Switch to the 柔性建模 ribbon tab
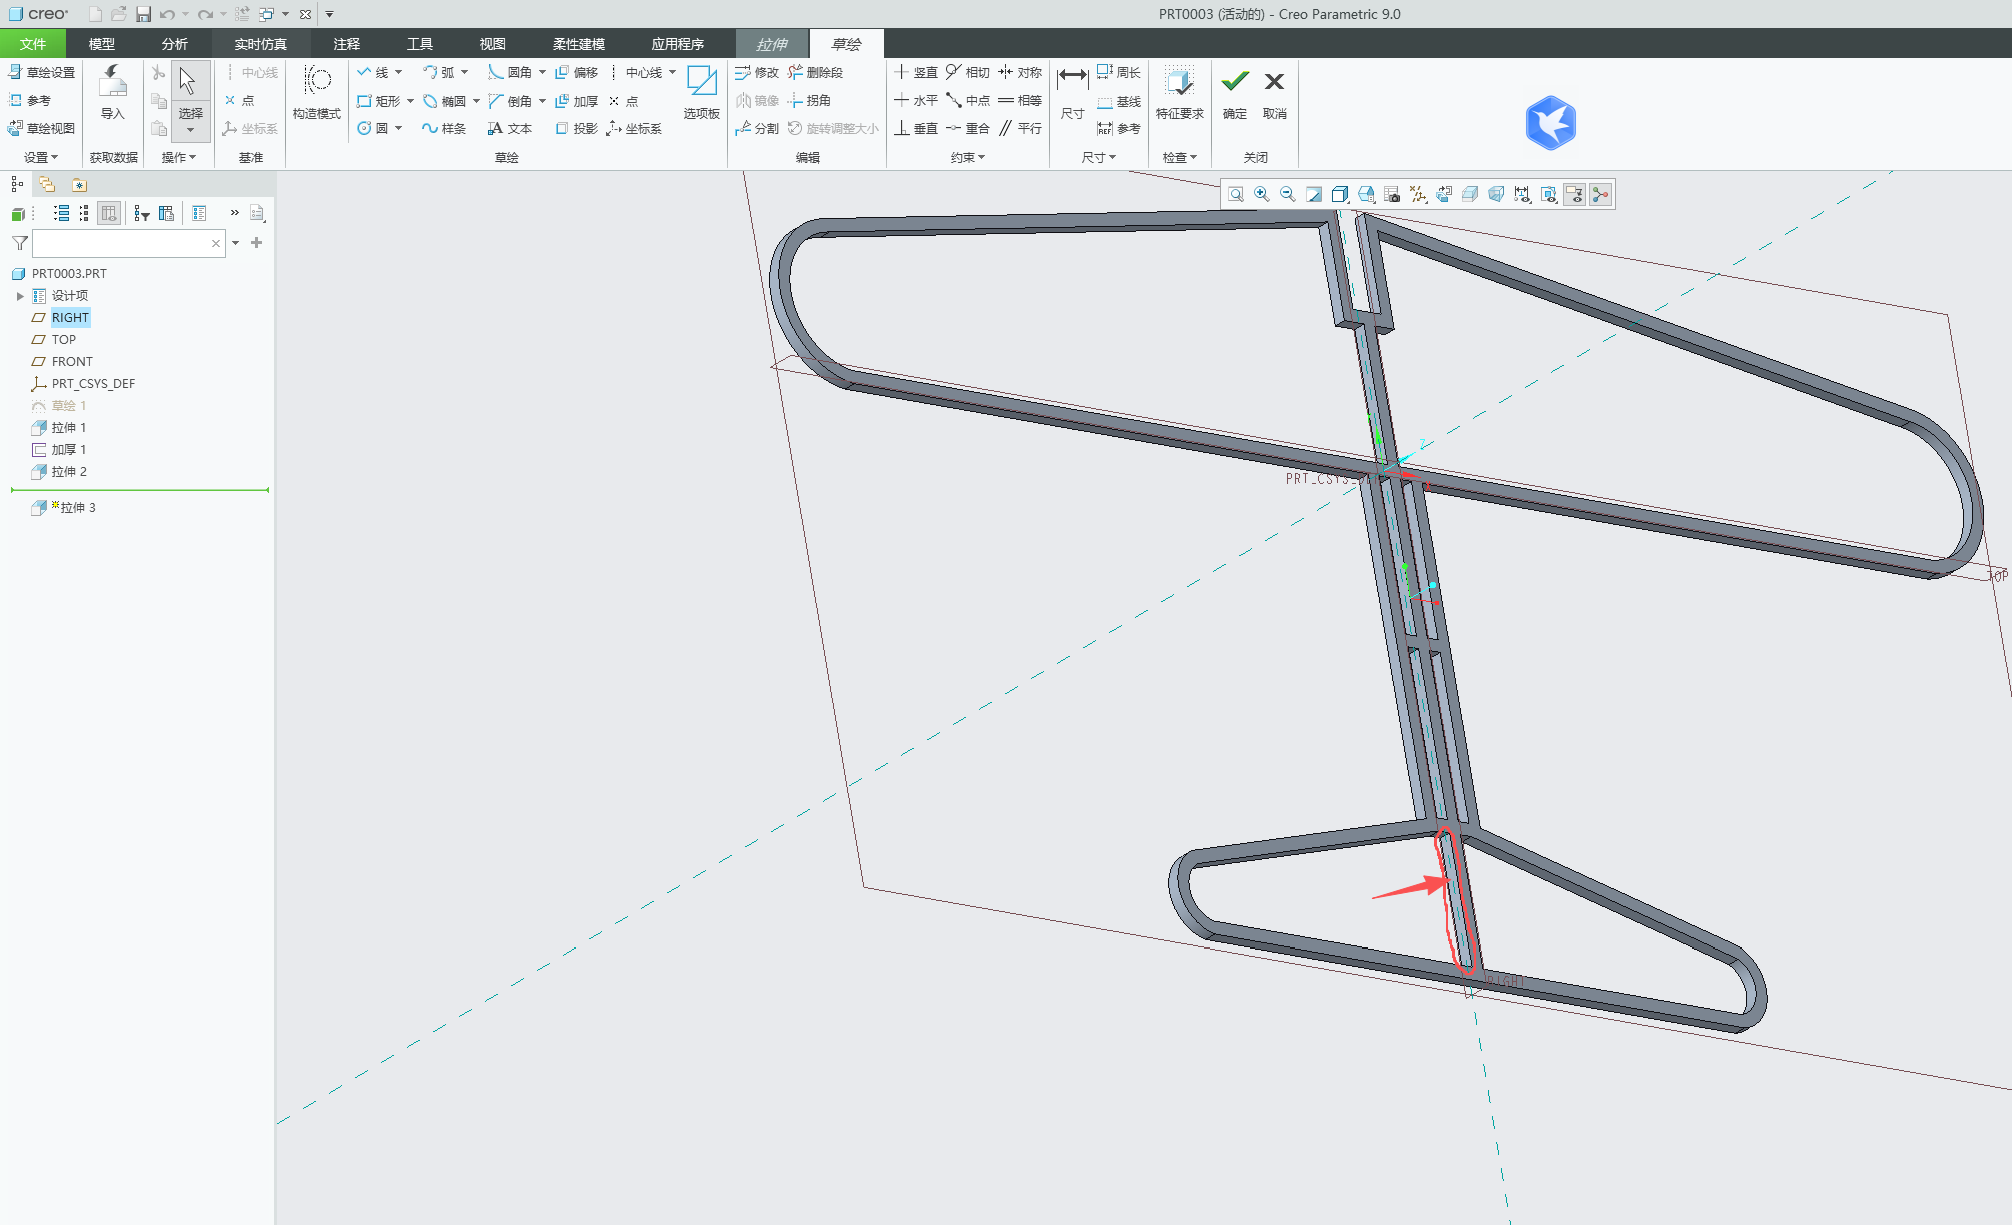The height and width of the screenshot is (1225, 2012). [x=579, y=44]
